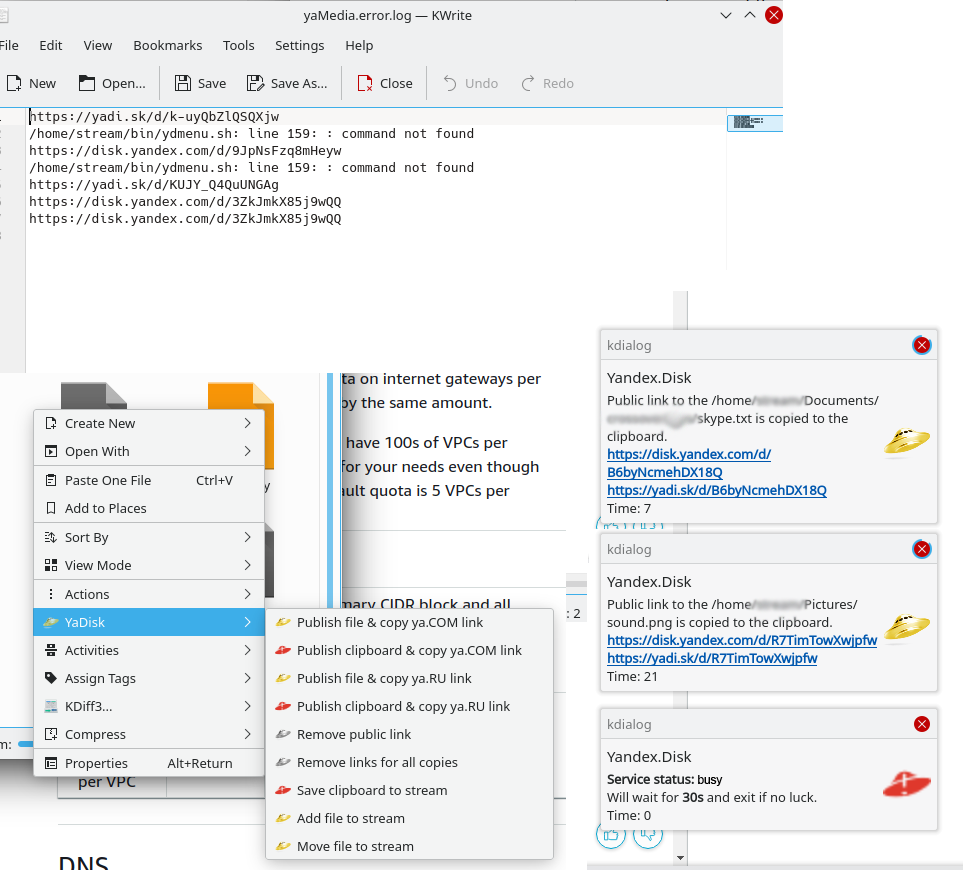Click the Open folder icon in toolbar
The width and height of the screenshot is (963, 870).
87,83
